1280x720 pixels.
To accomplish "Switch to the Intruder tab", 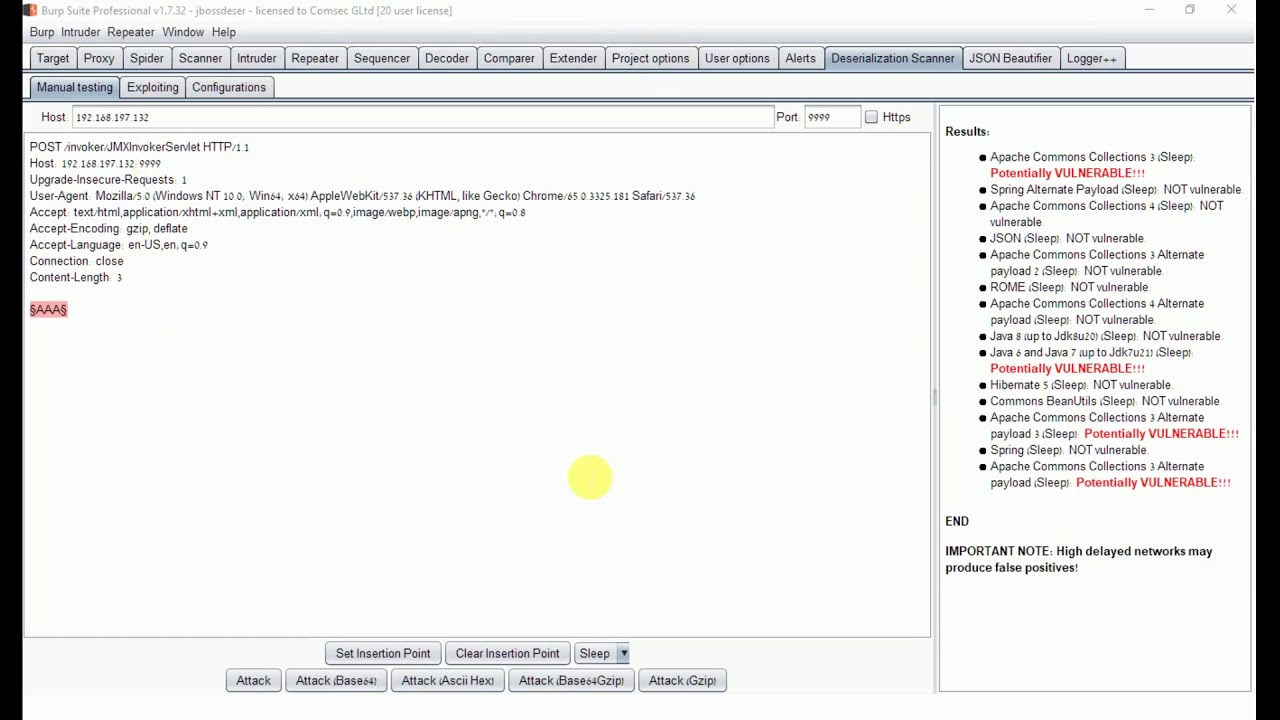I will point(257,58).
